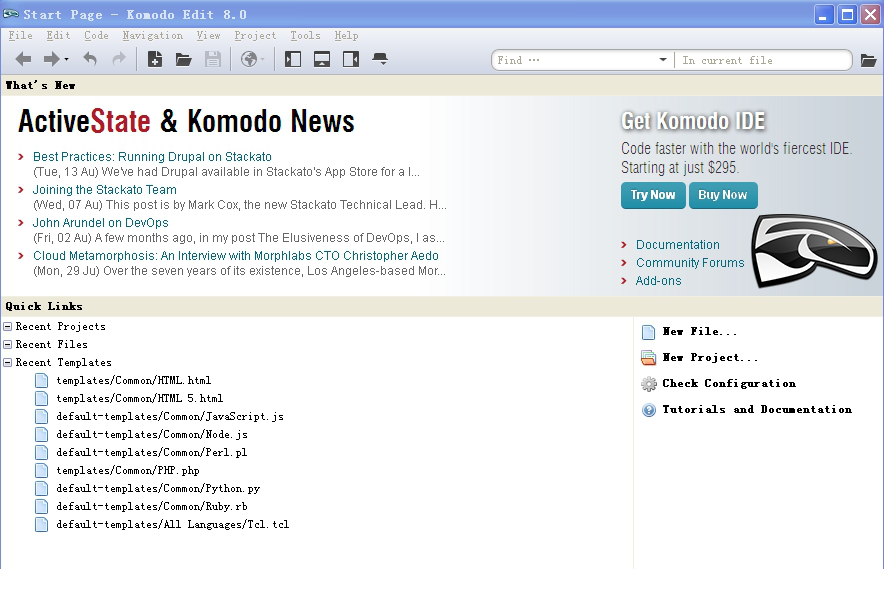Click the New Project folder icon

coord(648,358)
